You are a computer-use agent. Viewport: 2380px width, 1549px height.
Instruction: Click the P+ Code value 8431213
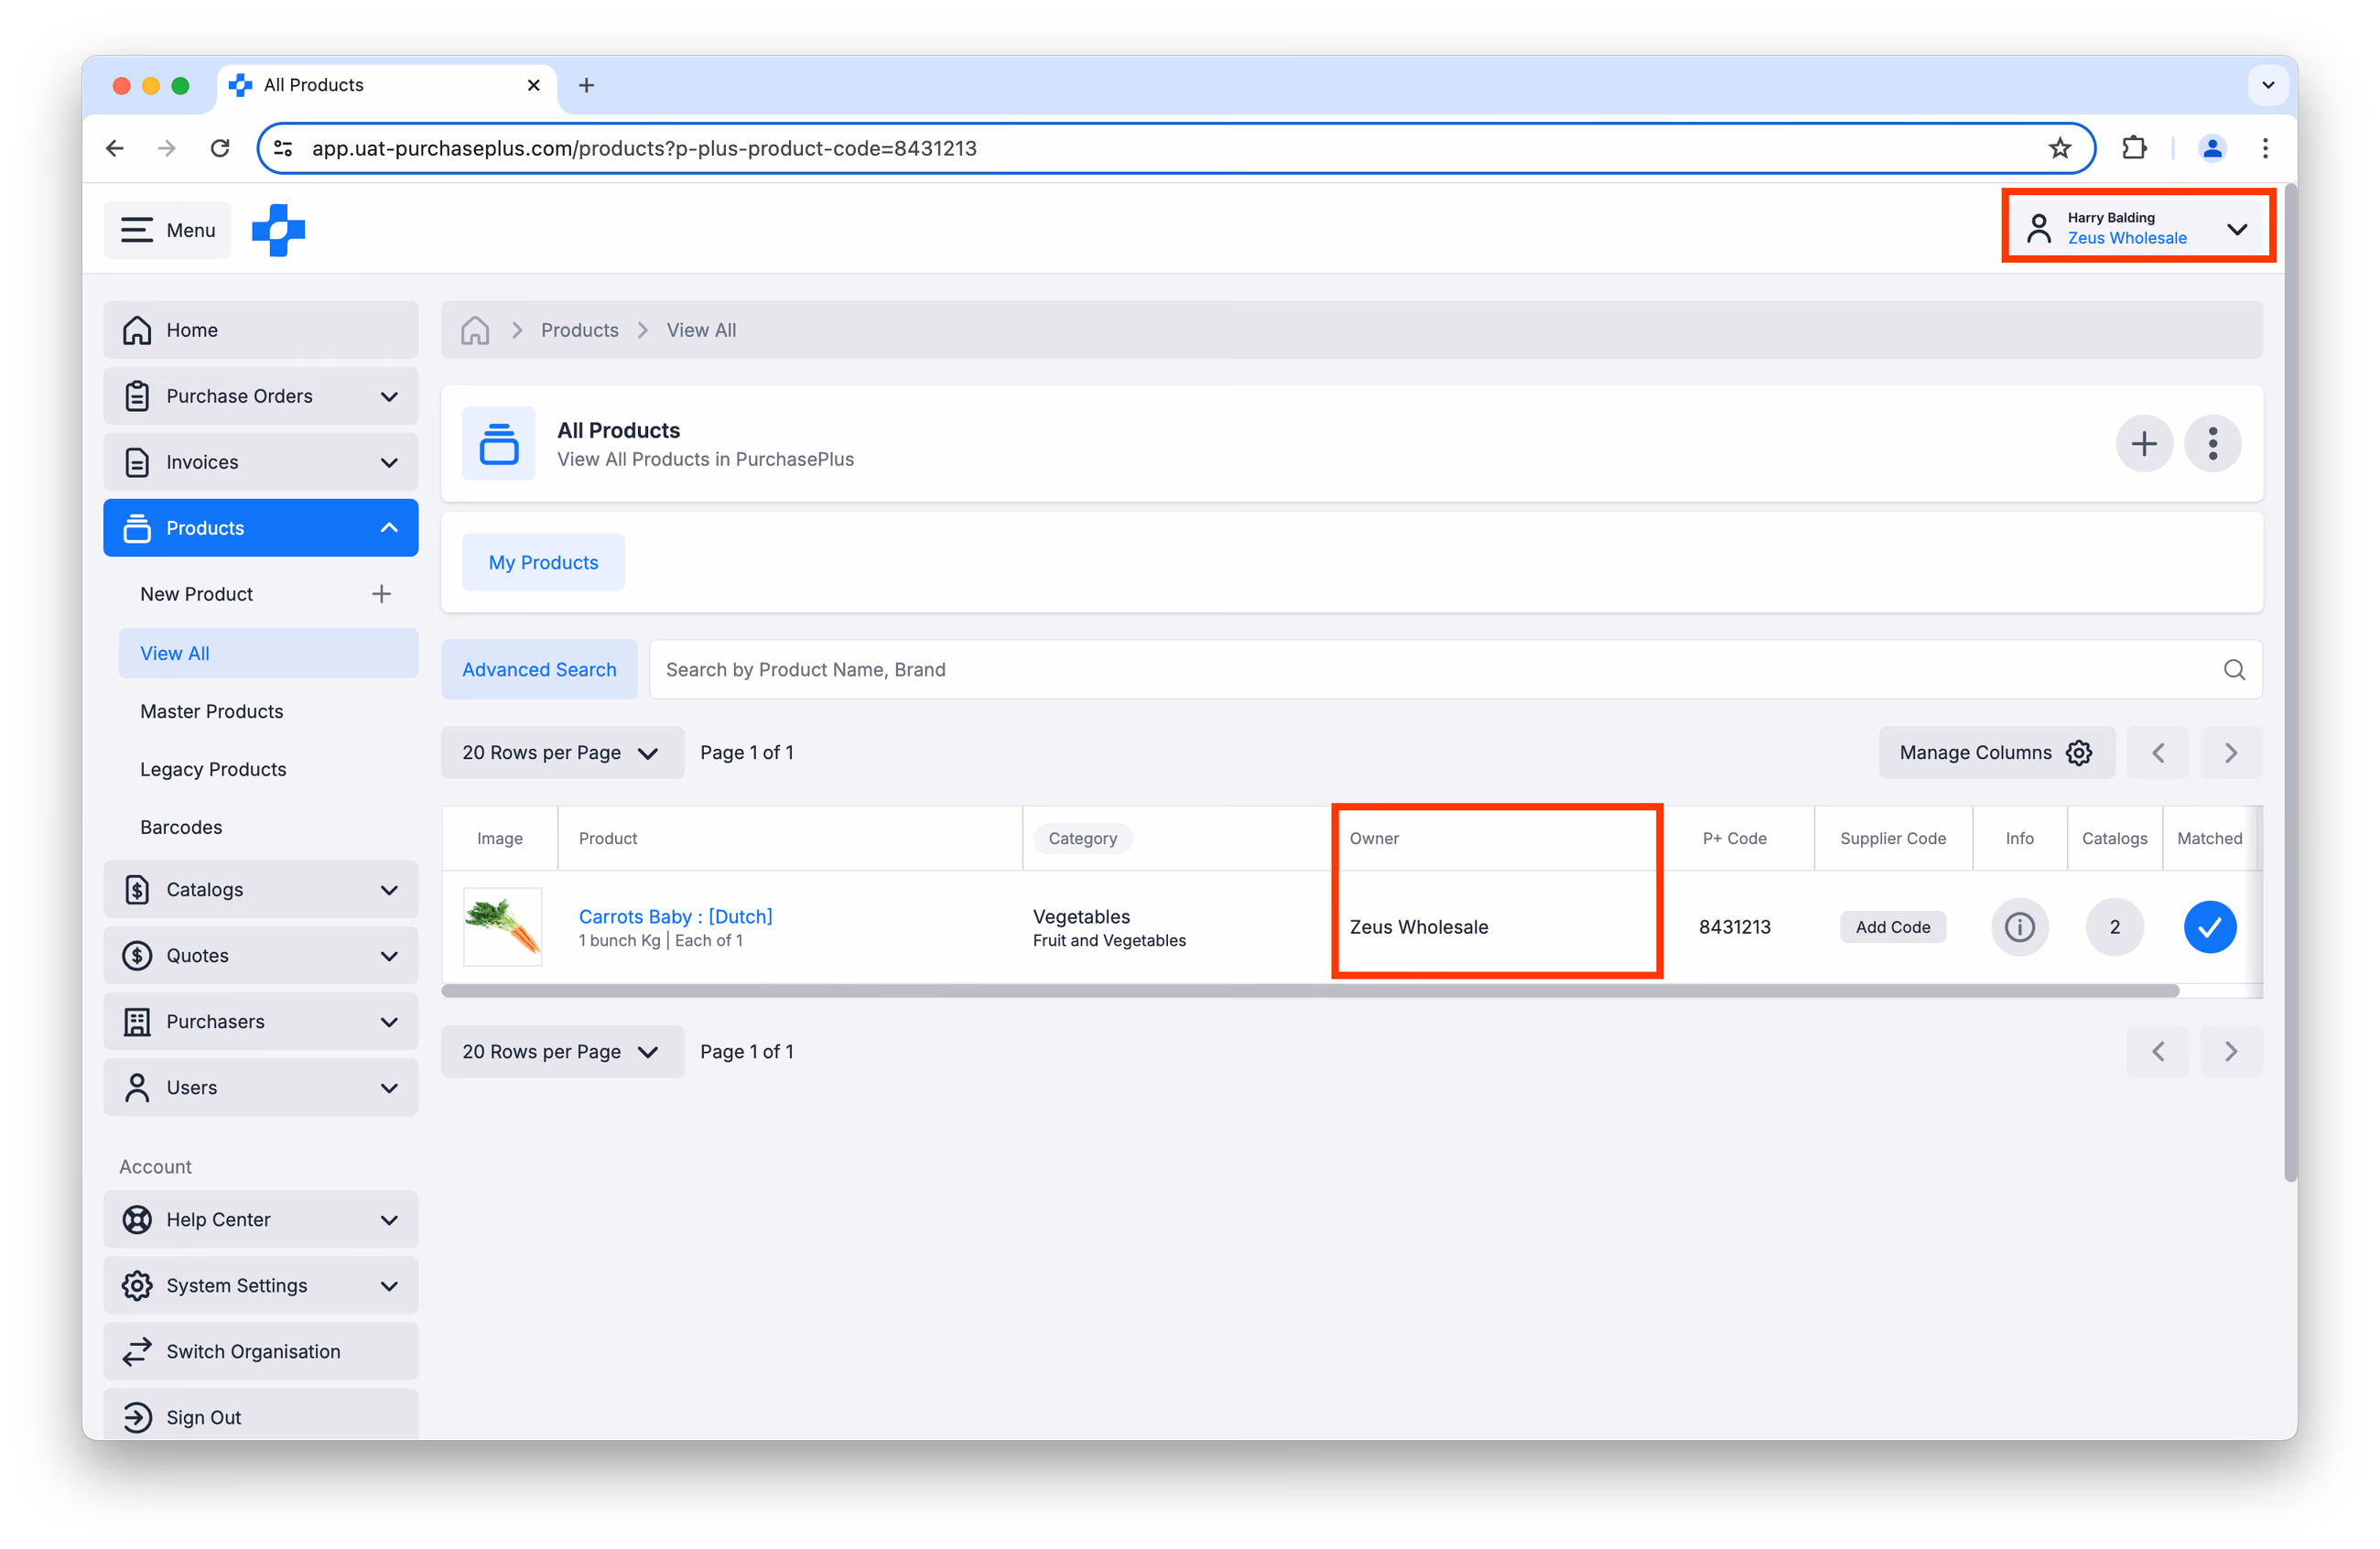[x=1734, y=927]
